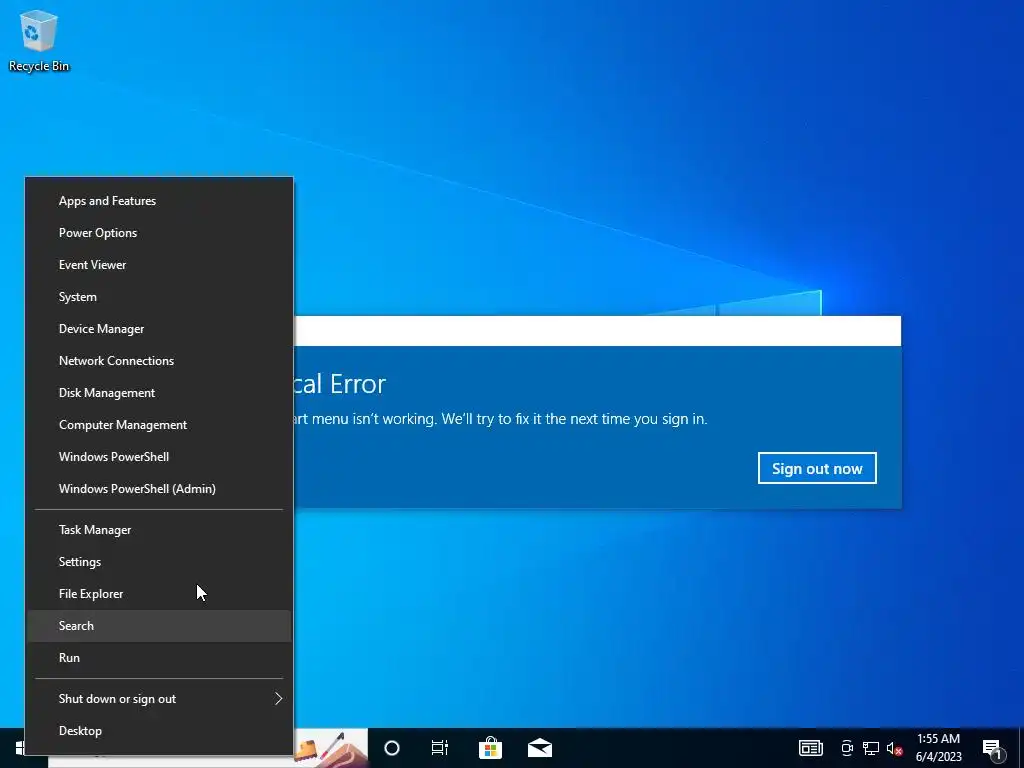The height and width of the screenshot is (768, 1024).
Task: Start Windows PowerShell (Admin)
Action: 159,489
